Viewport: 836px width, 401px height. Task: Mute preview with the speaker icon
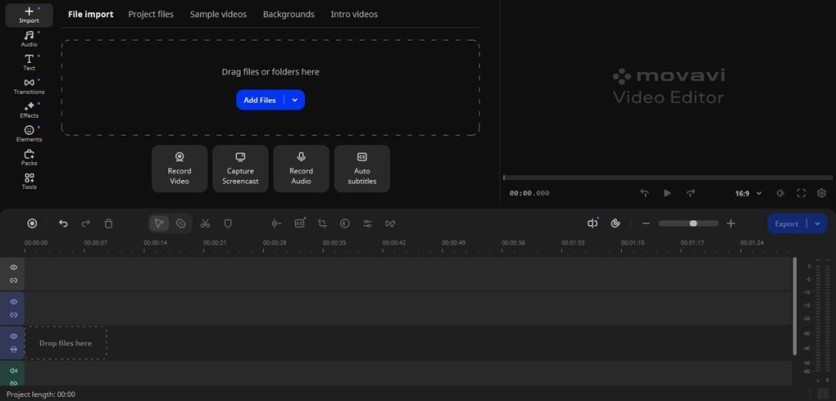point(781,194)
